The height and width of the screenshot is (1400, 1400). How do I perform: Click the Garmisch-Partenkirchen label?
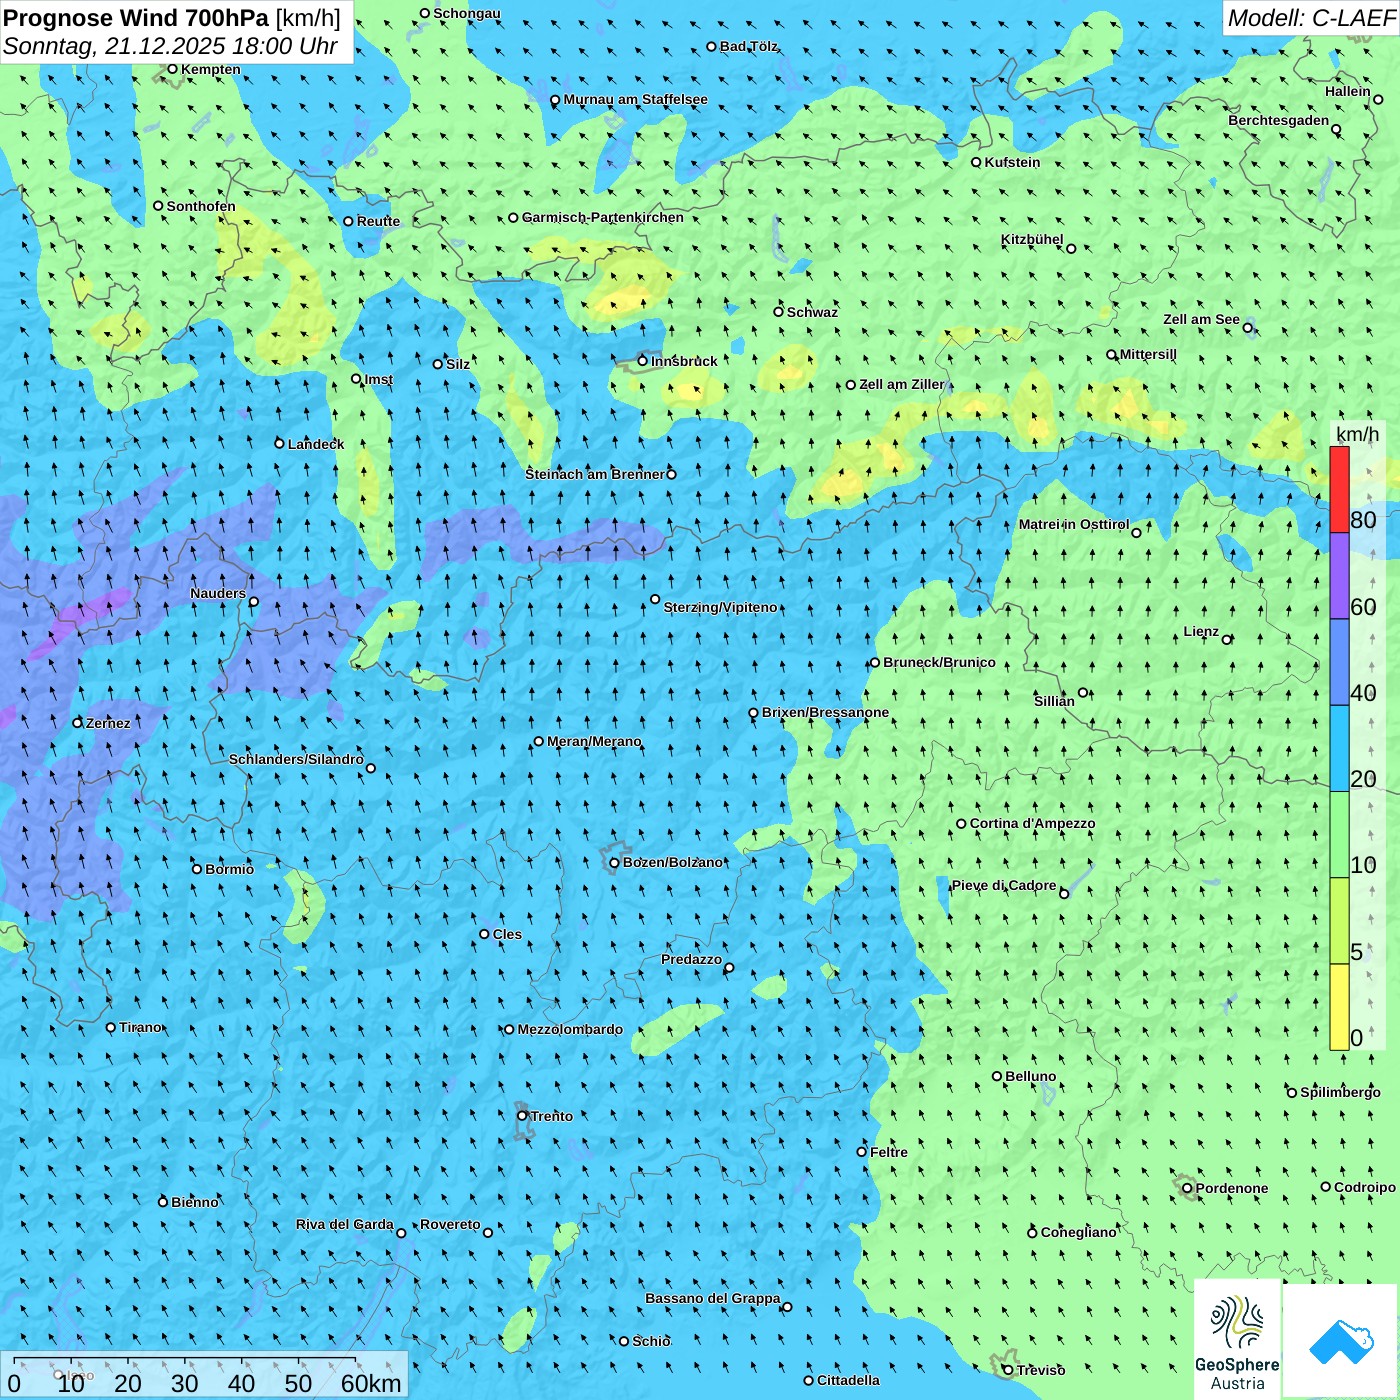603,217
